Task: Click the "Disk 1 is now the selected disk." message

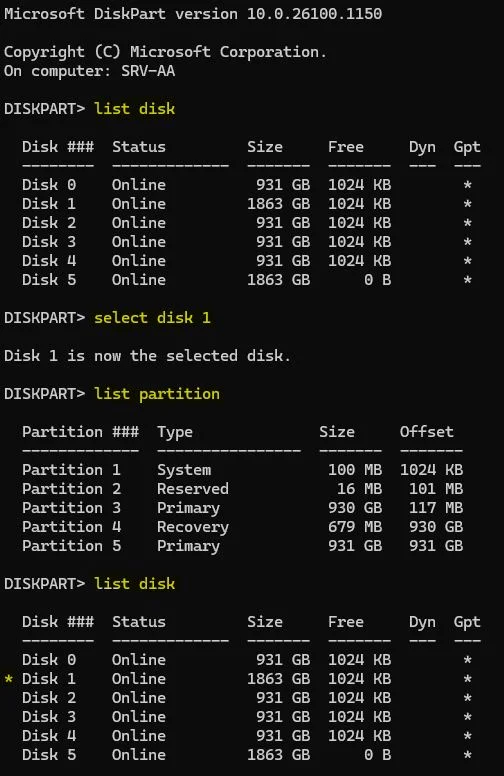Action: pyautogui.click(x=148, y=356)
